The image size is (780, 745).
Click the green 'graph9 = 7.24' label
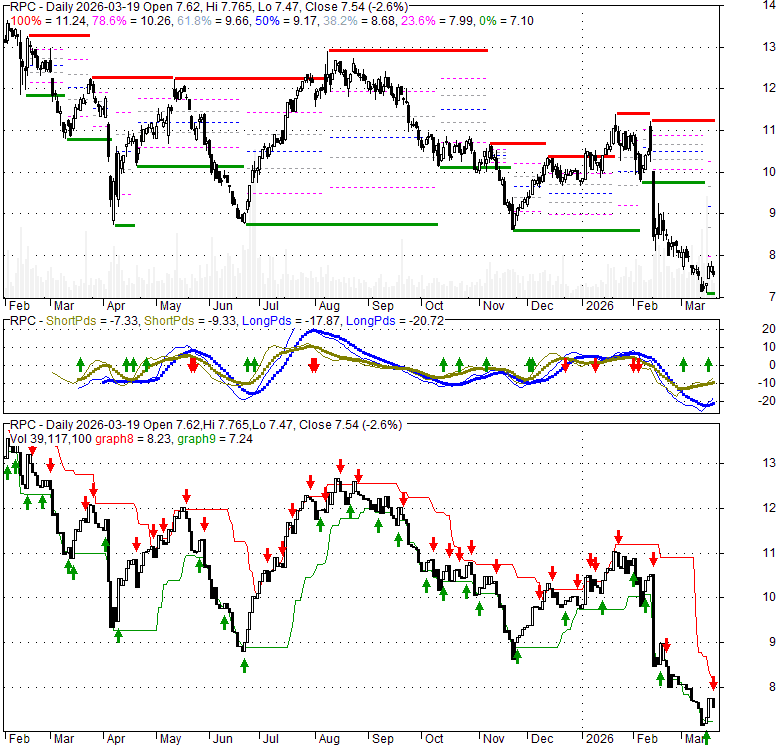click(215, 439)
